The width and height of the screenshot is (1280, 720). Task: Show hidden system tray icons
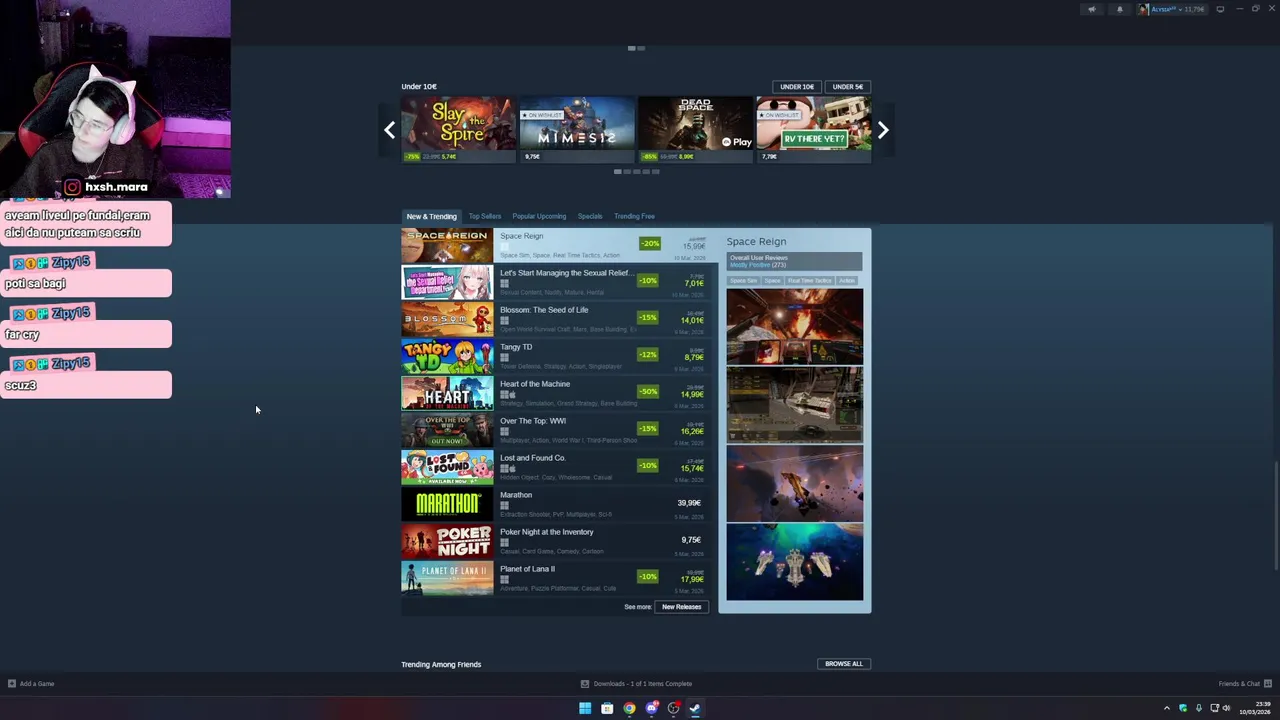coord(1166,708)
